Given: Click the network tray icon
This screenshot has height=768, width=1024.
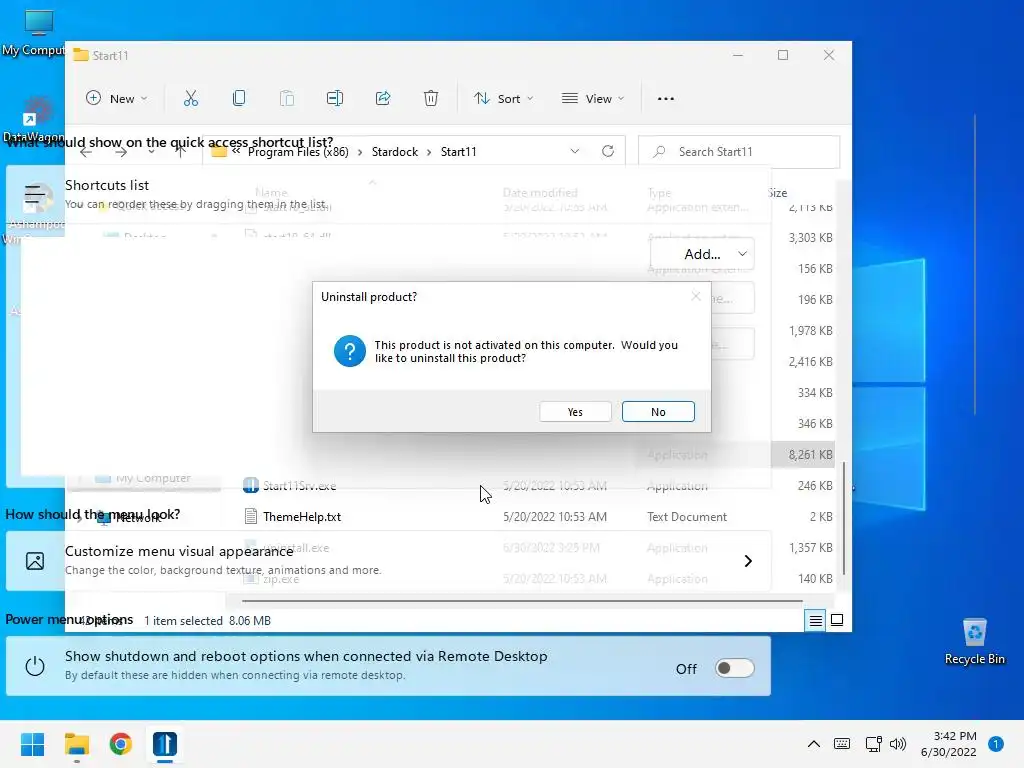Looking at the screenshot, I should (873, 744).
